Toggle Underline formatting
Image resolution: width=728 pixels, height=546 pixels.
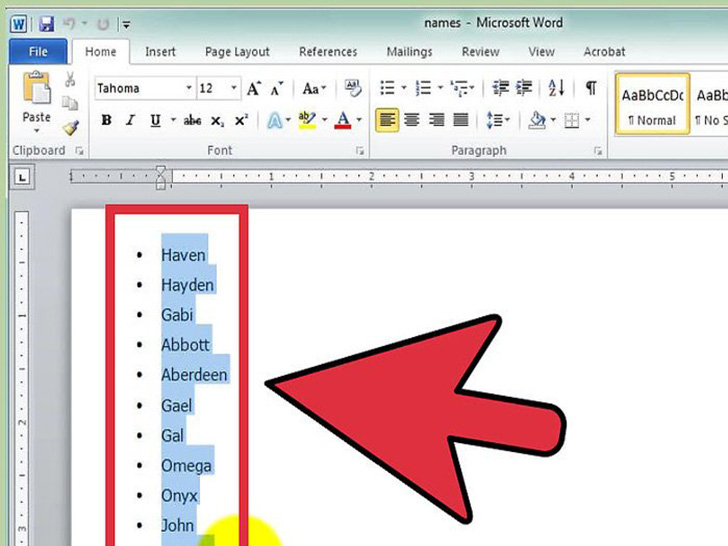pos(155,120)
